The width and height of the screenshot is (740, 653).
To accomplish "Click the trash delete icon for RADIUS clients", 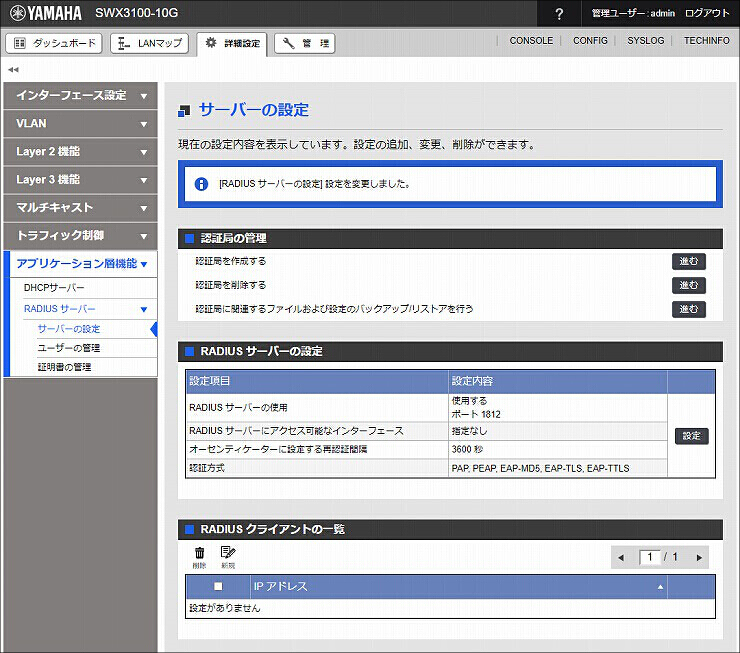I will 200,557.
